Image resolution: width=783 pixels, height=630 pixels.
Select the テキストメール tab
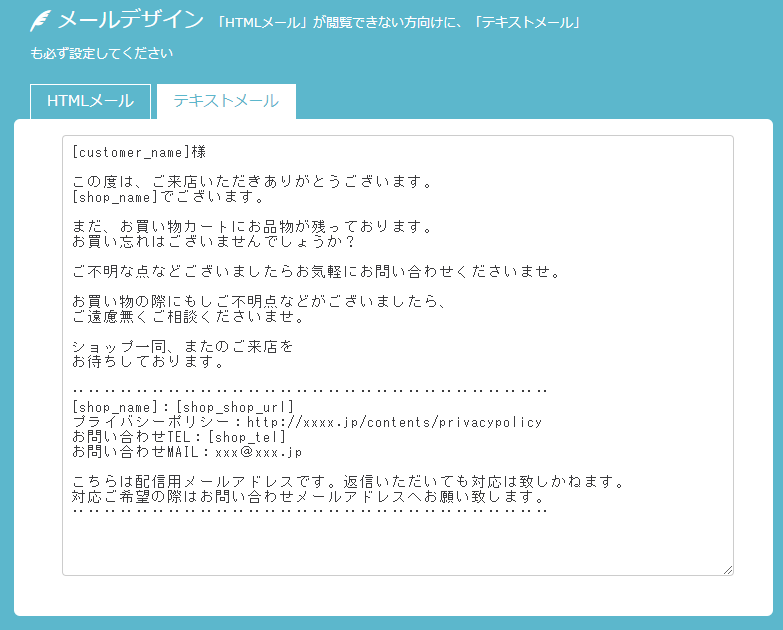(x=226, y=102)
